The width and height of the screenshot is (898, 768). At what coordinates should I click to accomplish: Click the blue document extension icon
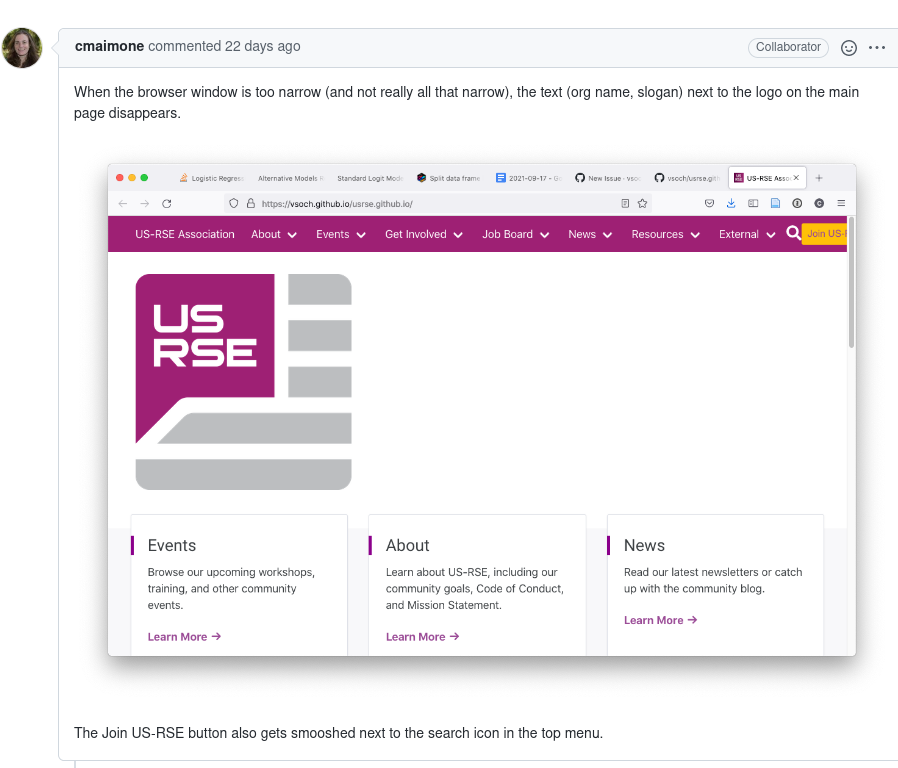(x=775, y=203)
